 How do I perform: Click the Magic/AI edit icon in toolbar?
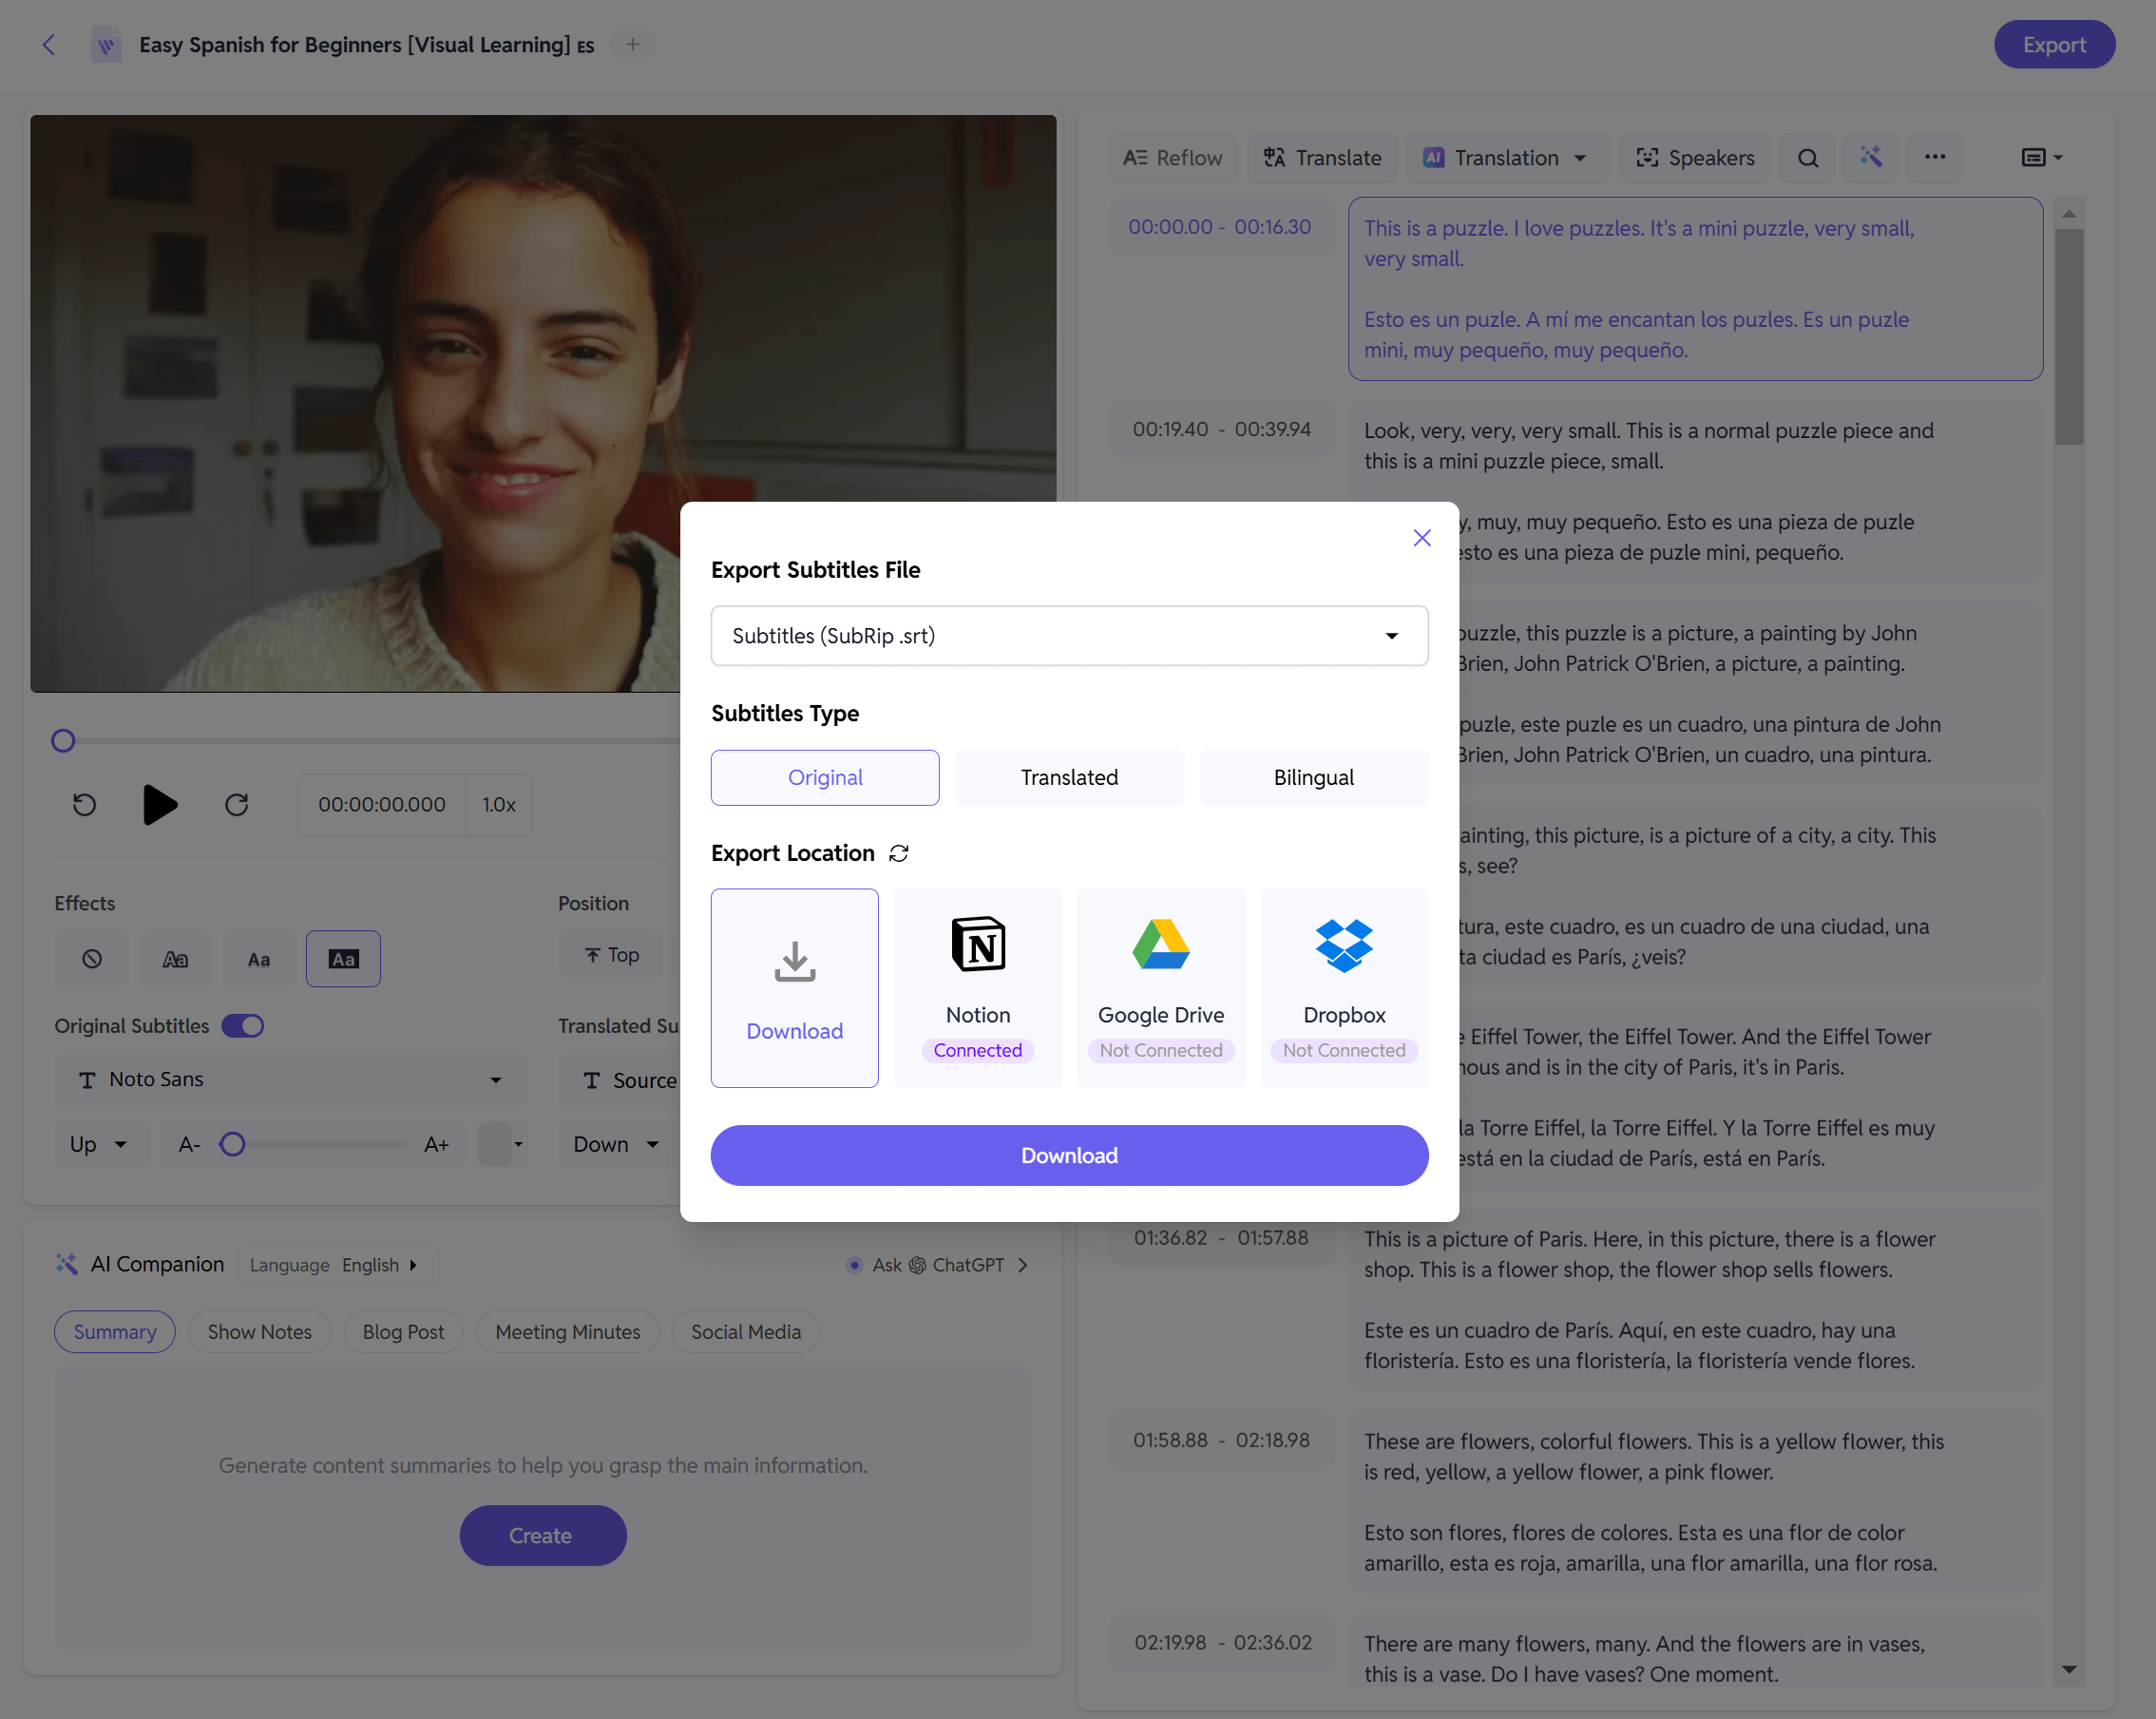(x=1872, y=156)
